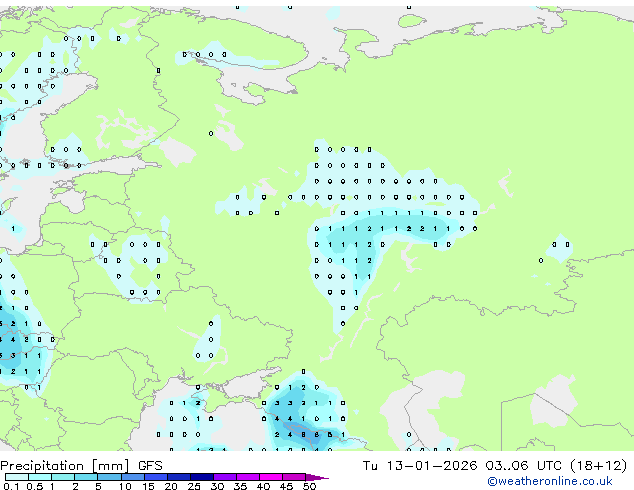Click the '30' legend scale label
The height and width of the screenshot is (490, 634).
217,486
